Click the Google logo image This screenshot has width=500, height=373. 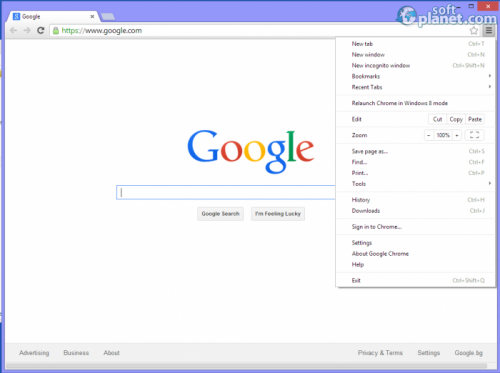coord(251,151)
